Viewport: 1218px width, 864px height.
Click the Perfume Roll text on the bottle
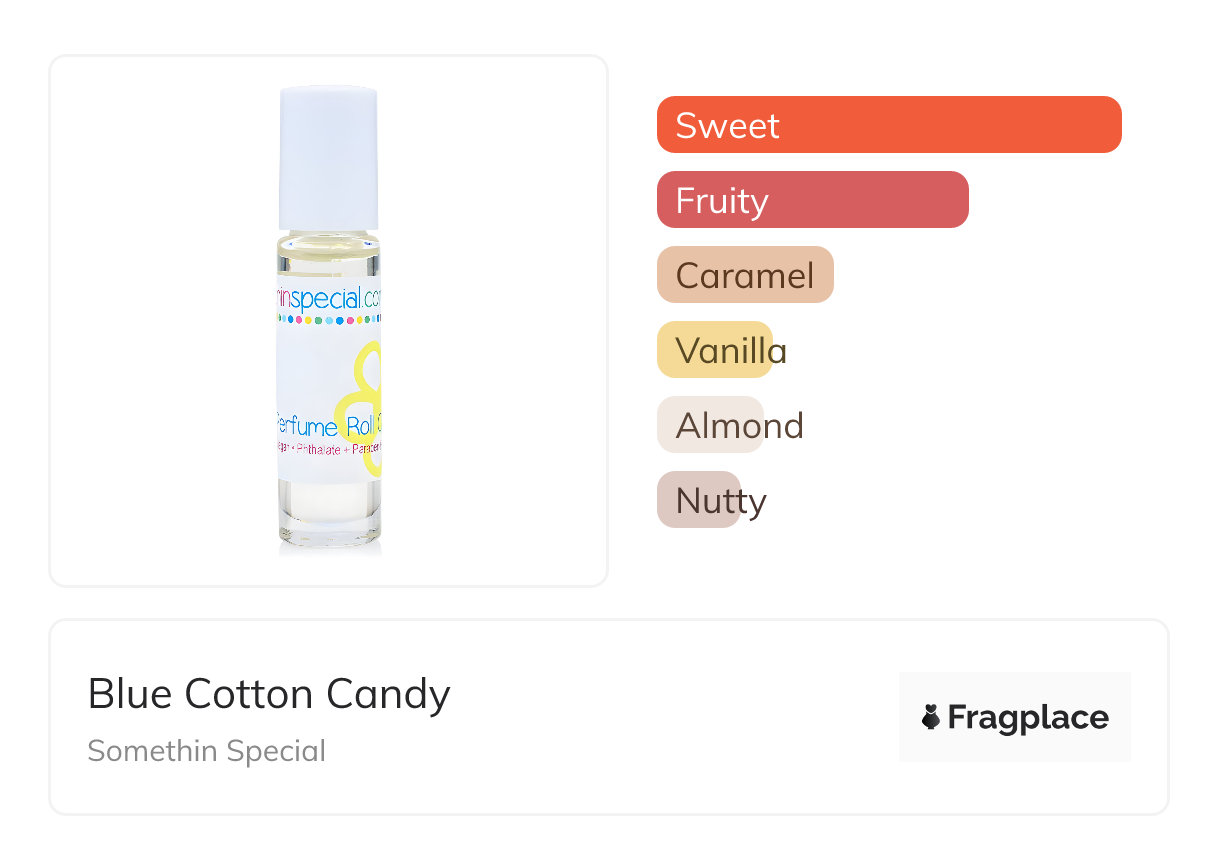coord(322,429)
